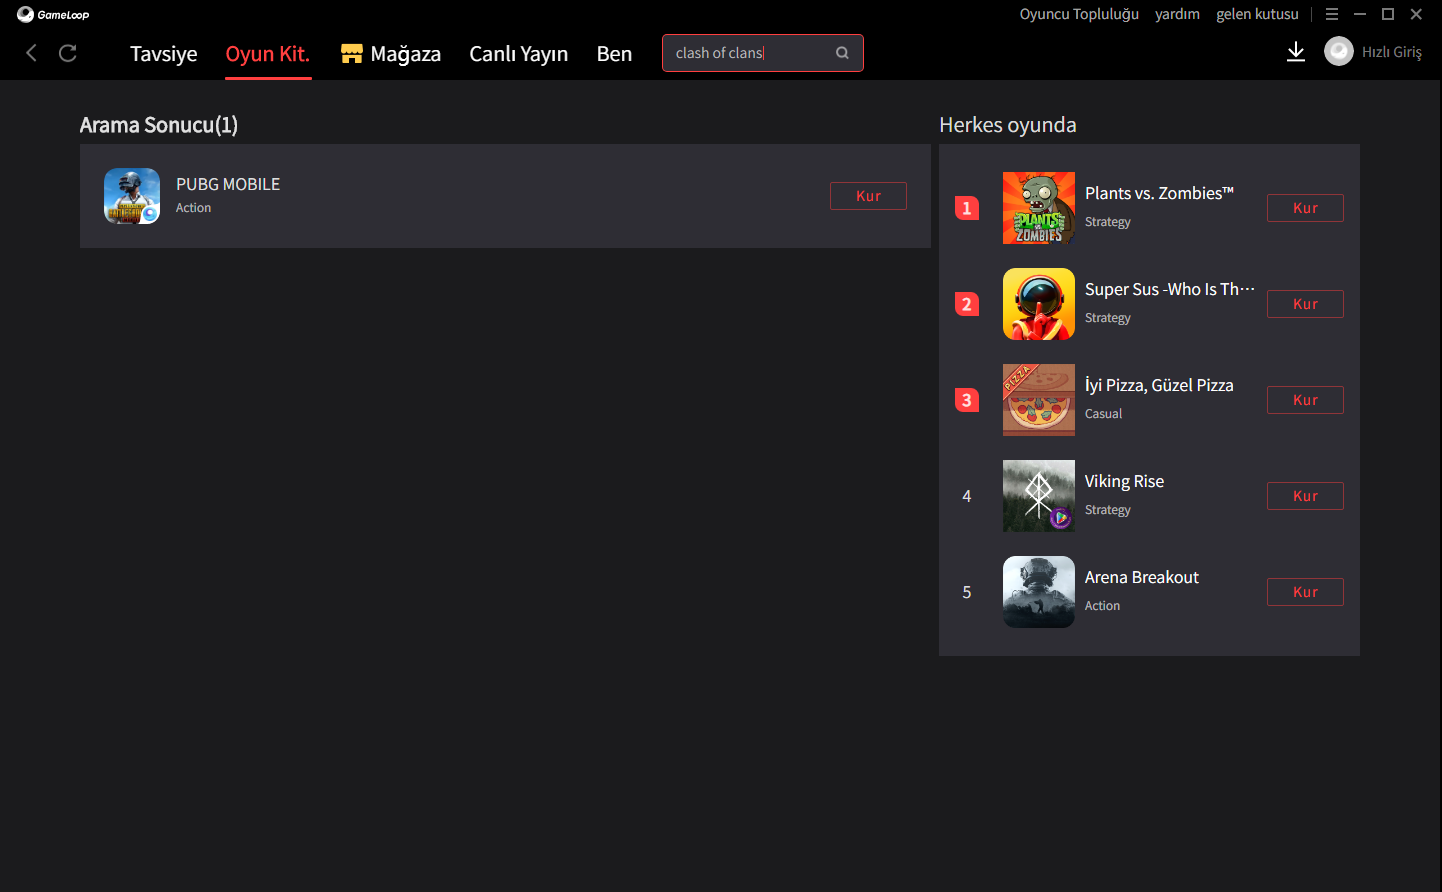The image size is (1442, 892).
Task: Click the PUBG MOBILE game icon
Action: [x=132, y=196]
